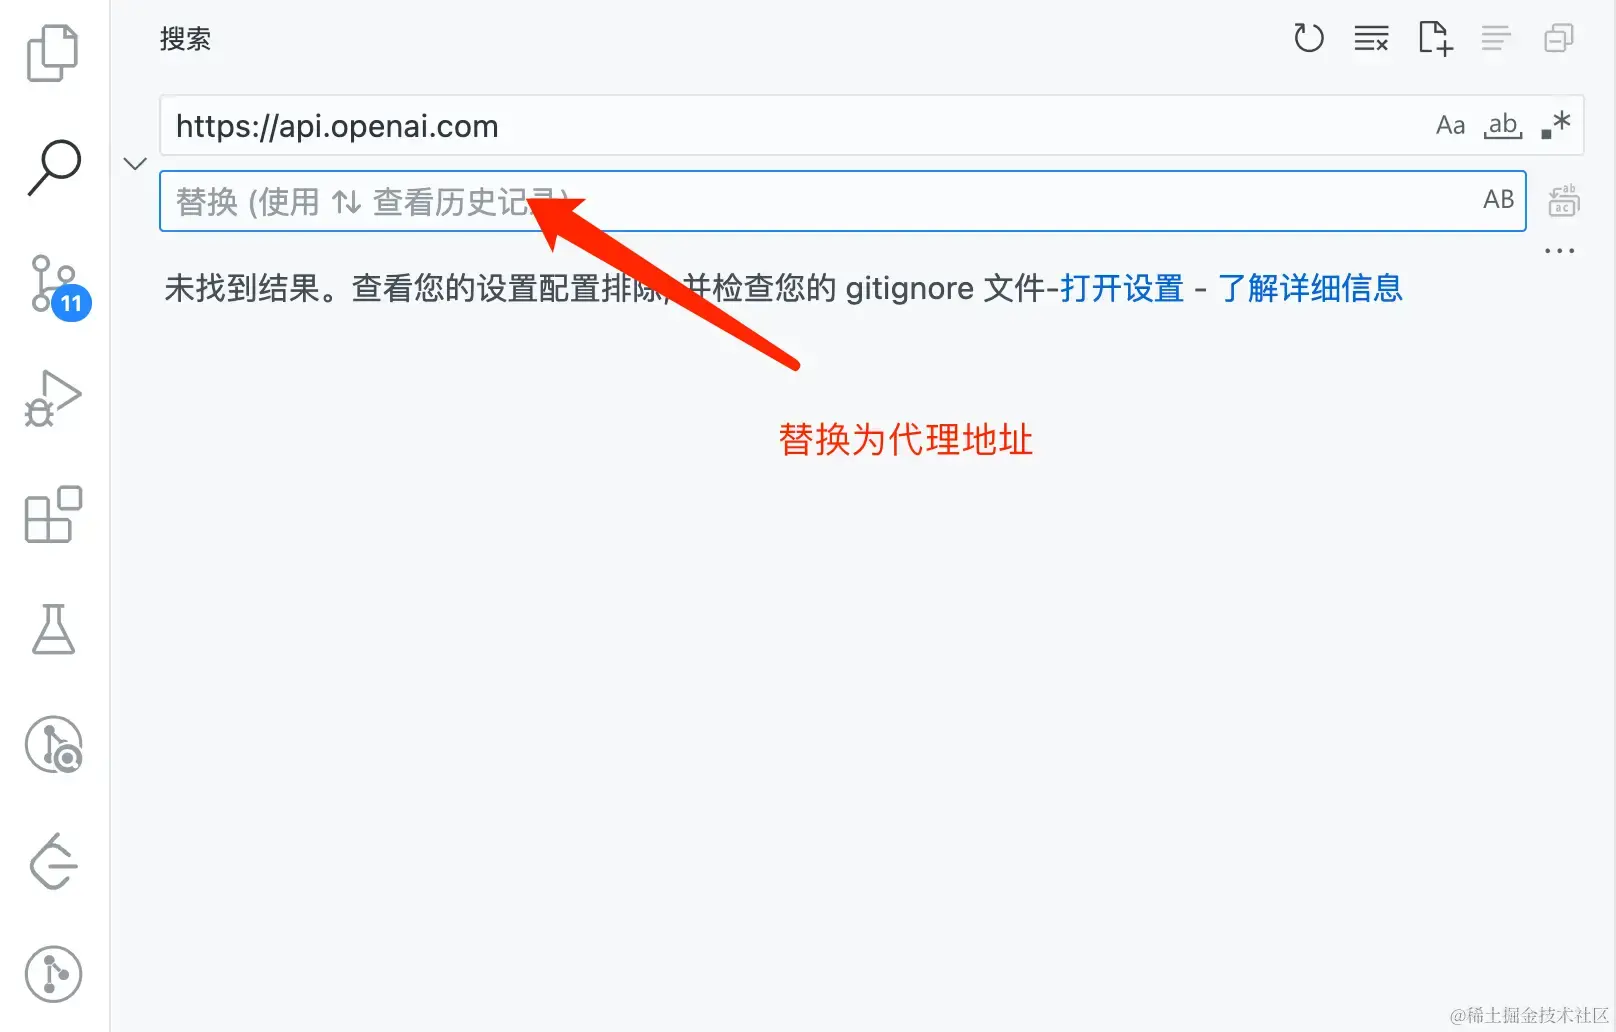Open the Extensions view
The width and height of the screenshot is (1616, 1032).
(52, 514)
